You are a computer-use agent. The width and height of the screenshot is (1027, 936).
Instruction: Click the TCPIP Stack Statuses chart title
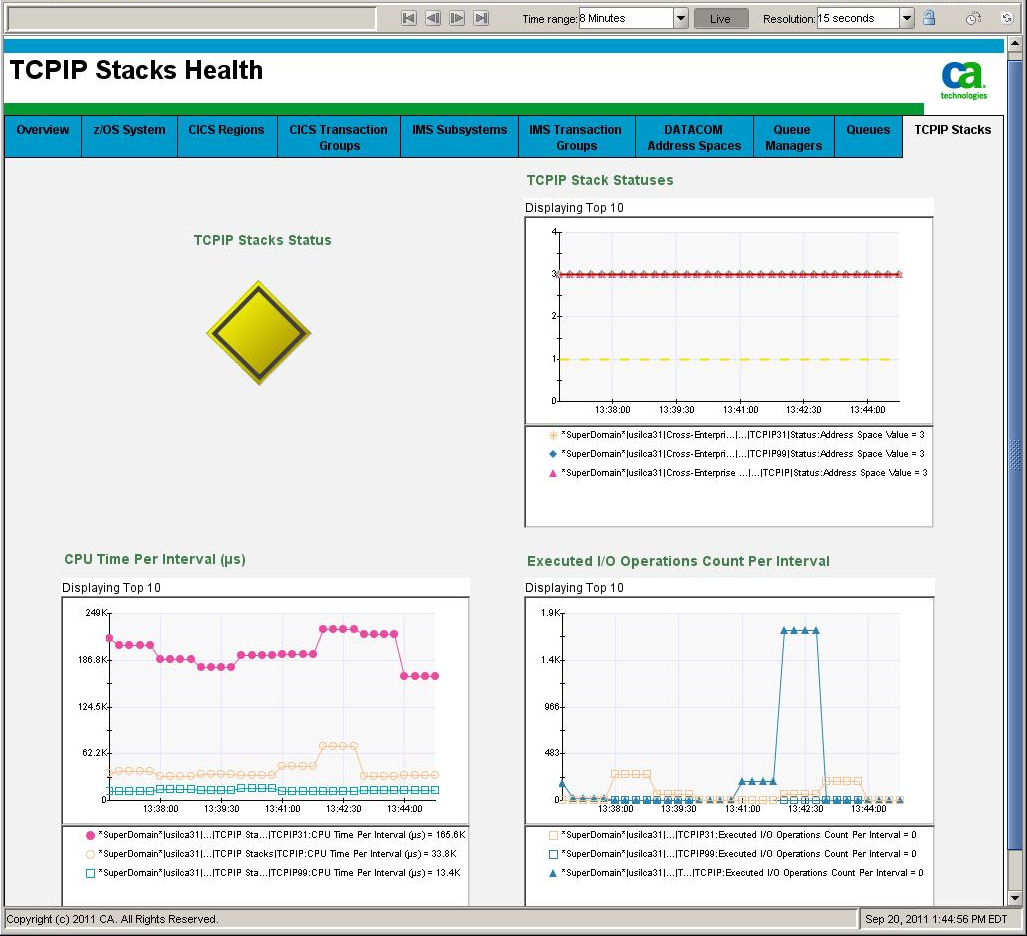pyautogui.click(x=600, y=180)
